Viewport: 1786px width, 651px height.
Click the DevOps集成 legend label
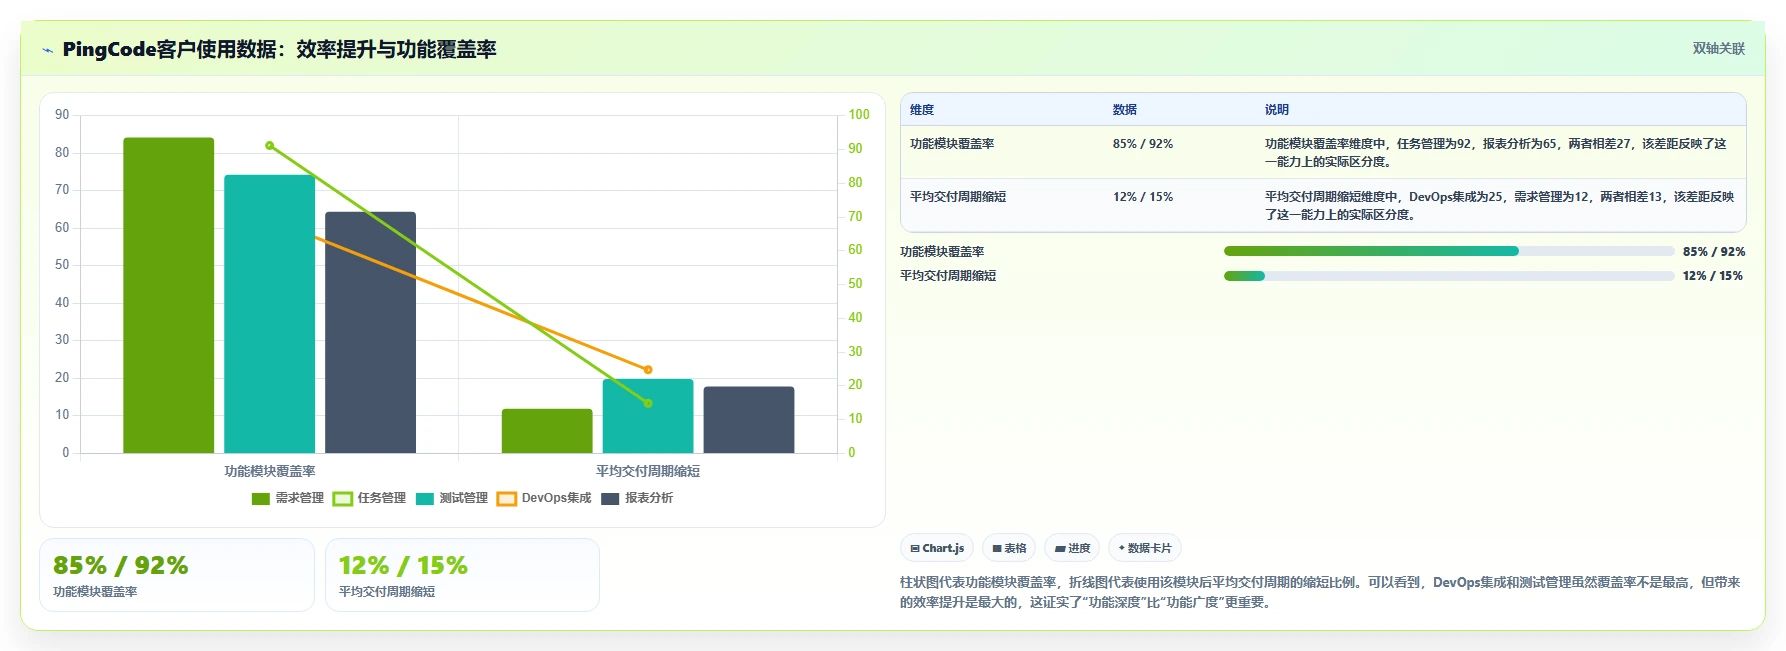point(556,498)
